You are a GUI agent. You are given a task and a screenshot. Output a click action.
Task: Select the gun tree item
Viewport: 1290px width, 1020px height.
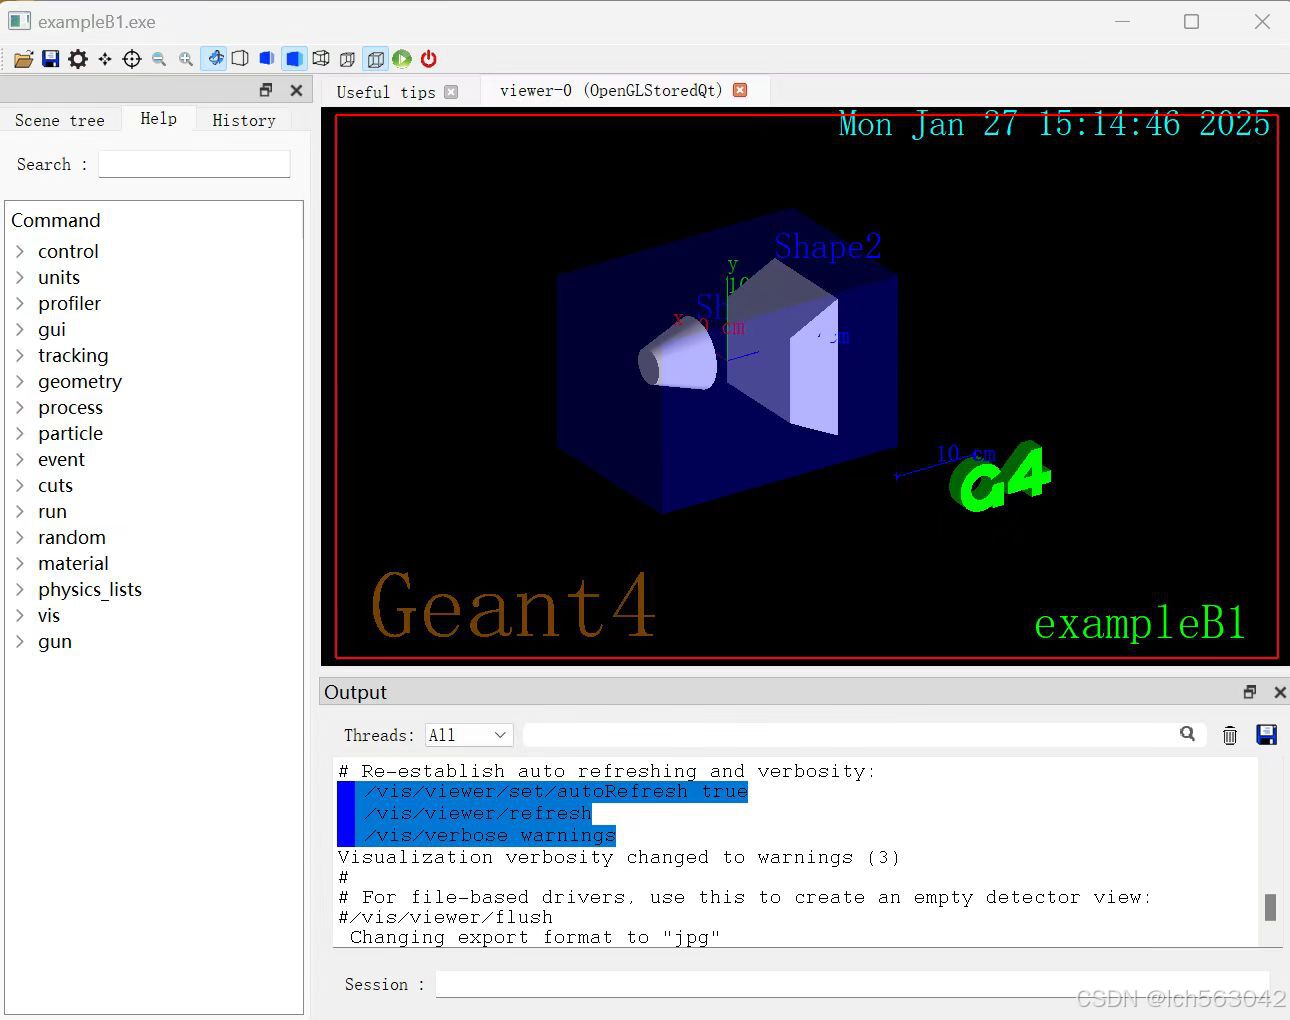pos(55,641)
